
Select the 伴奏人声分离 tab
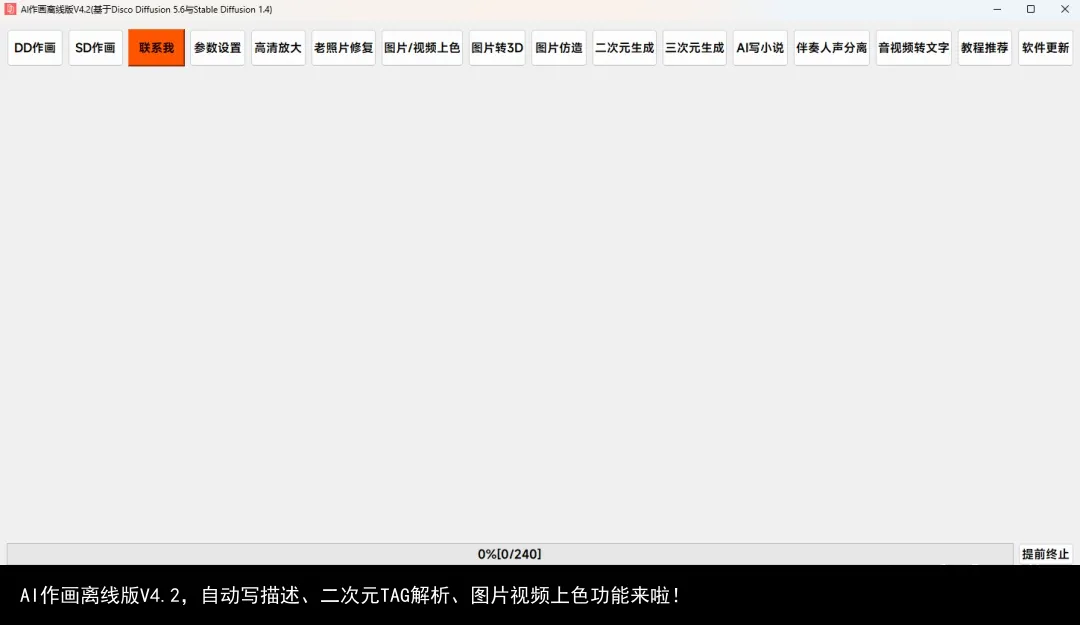click(x=832, y=48)
